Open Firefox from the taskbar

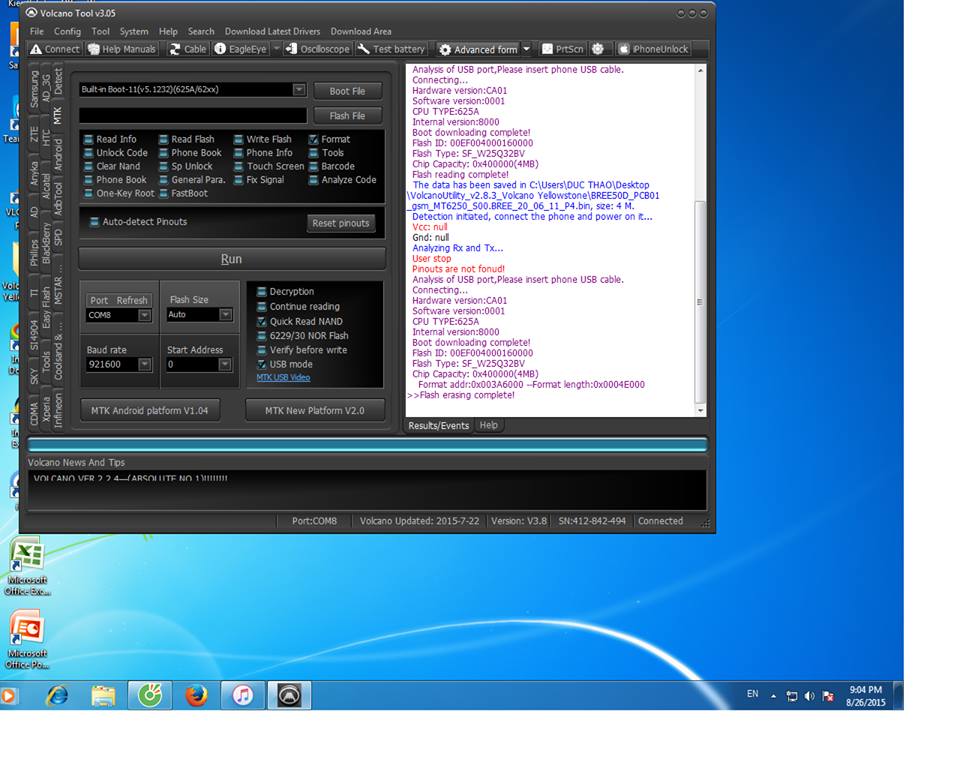[196, 696]
